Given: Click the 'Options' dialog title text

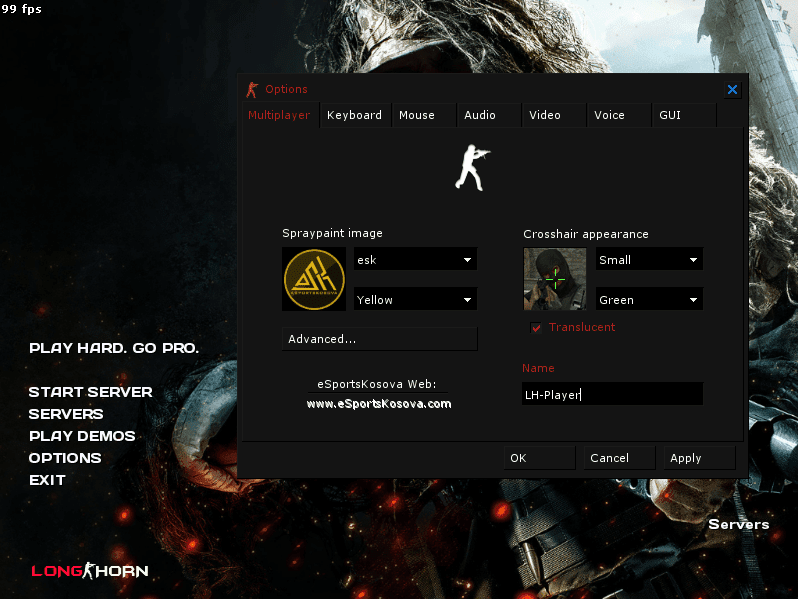Looking at the screenshot, I should [x=287, y=89].
